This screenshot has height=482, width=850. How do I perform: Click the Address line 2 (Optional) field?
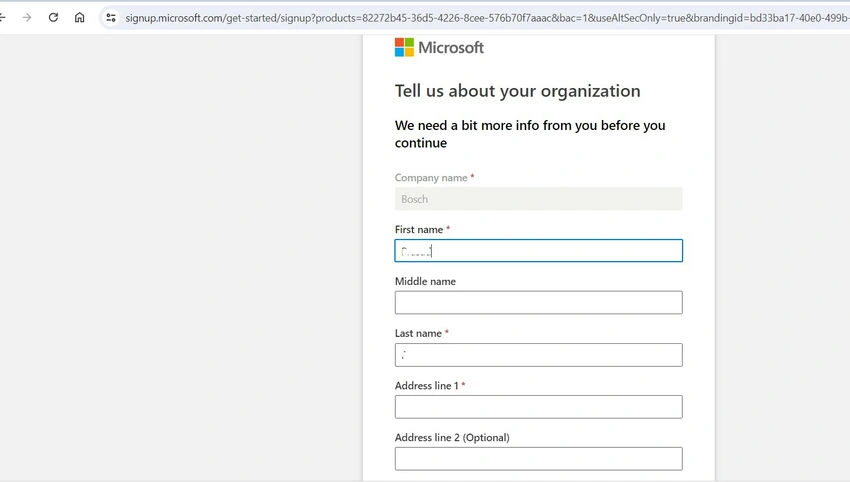tap(538, 459)
